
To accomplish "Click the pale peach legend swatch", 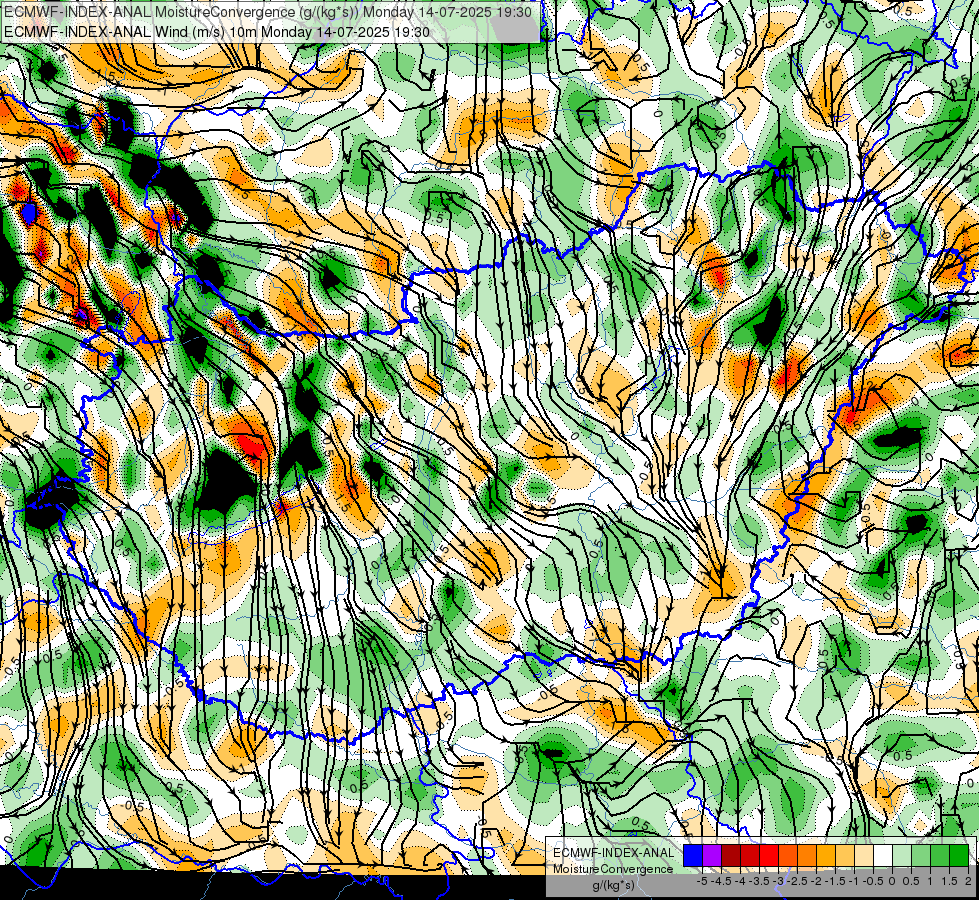I will (x=864, y=856).
